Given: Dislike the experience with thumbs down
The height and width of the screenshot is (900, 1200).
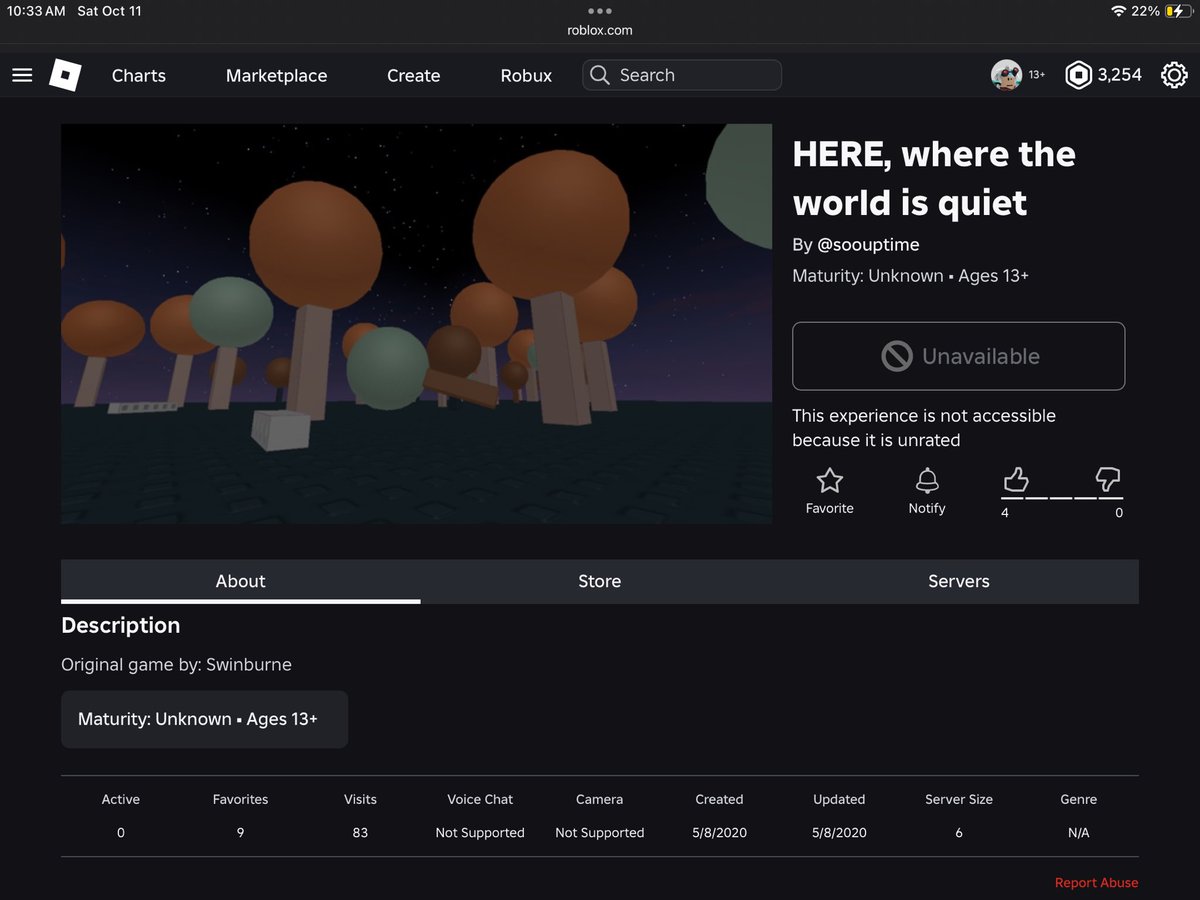Looking at the screenshot, I should 1108,481.
